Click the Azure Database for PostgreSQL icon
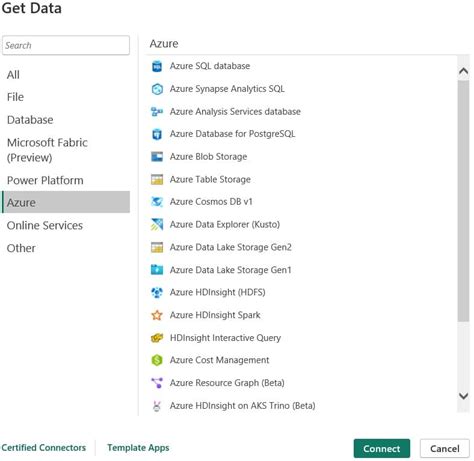The width and height of the screenshot is (474, 461). pos(157,134)
